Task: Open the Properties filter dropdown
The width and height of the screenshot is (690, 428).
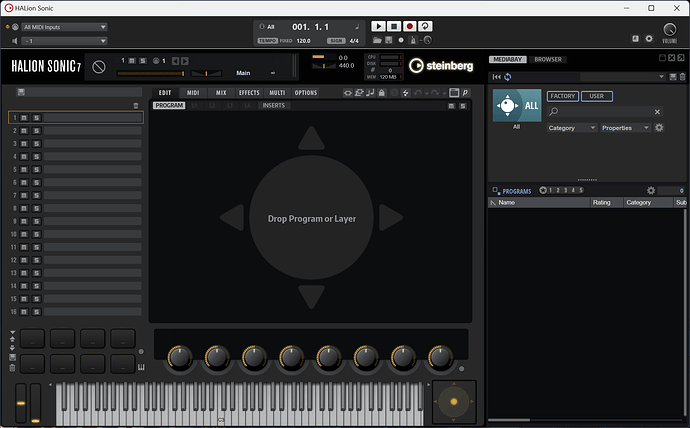Action: 625,128
